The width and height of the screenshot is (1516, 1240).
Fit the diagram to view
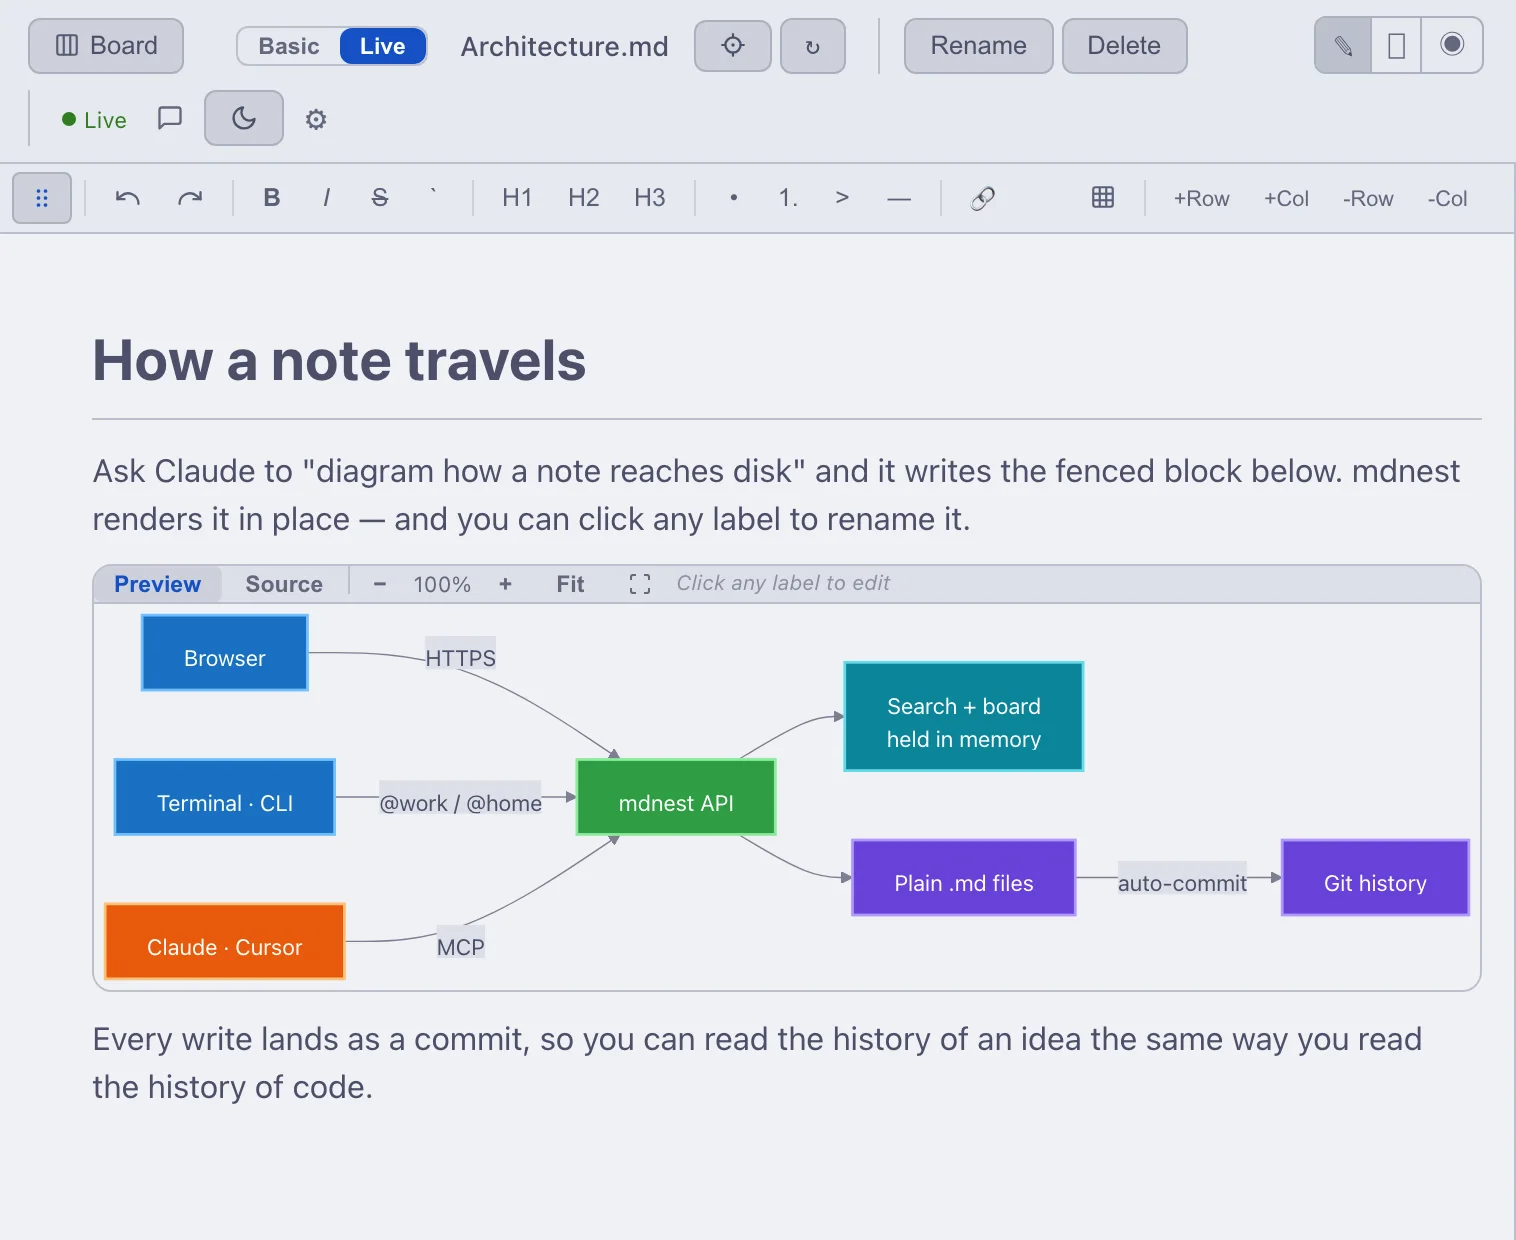(570, 584)
